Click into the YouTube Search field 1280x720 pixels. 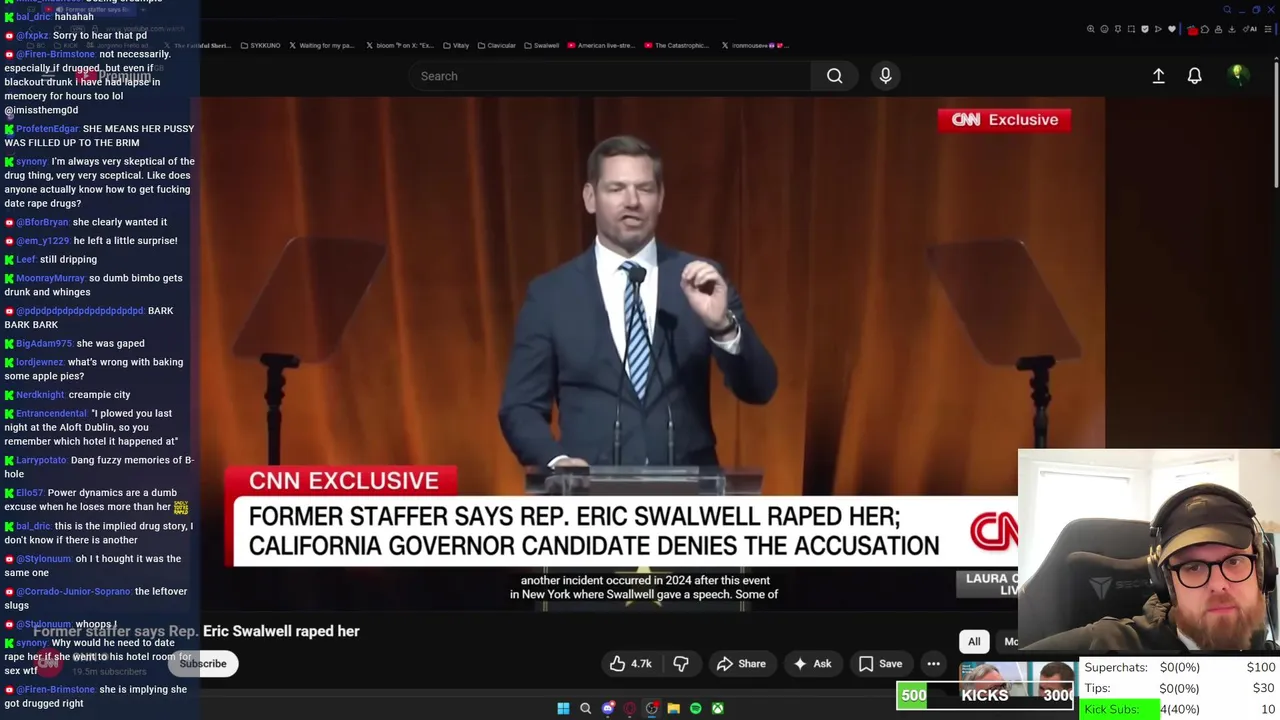pos(610,76)
